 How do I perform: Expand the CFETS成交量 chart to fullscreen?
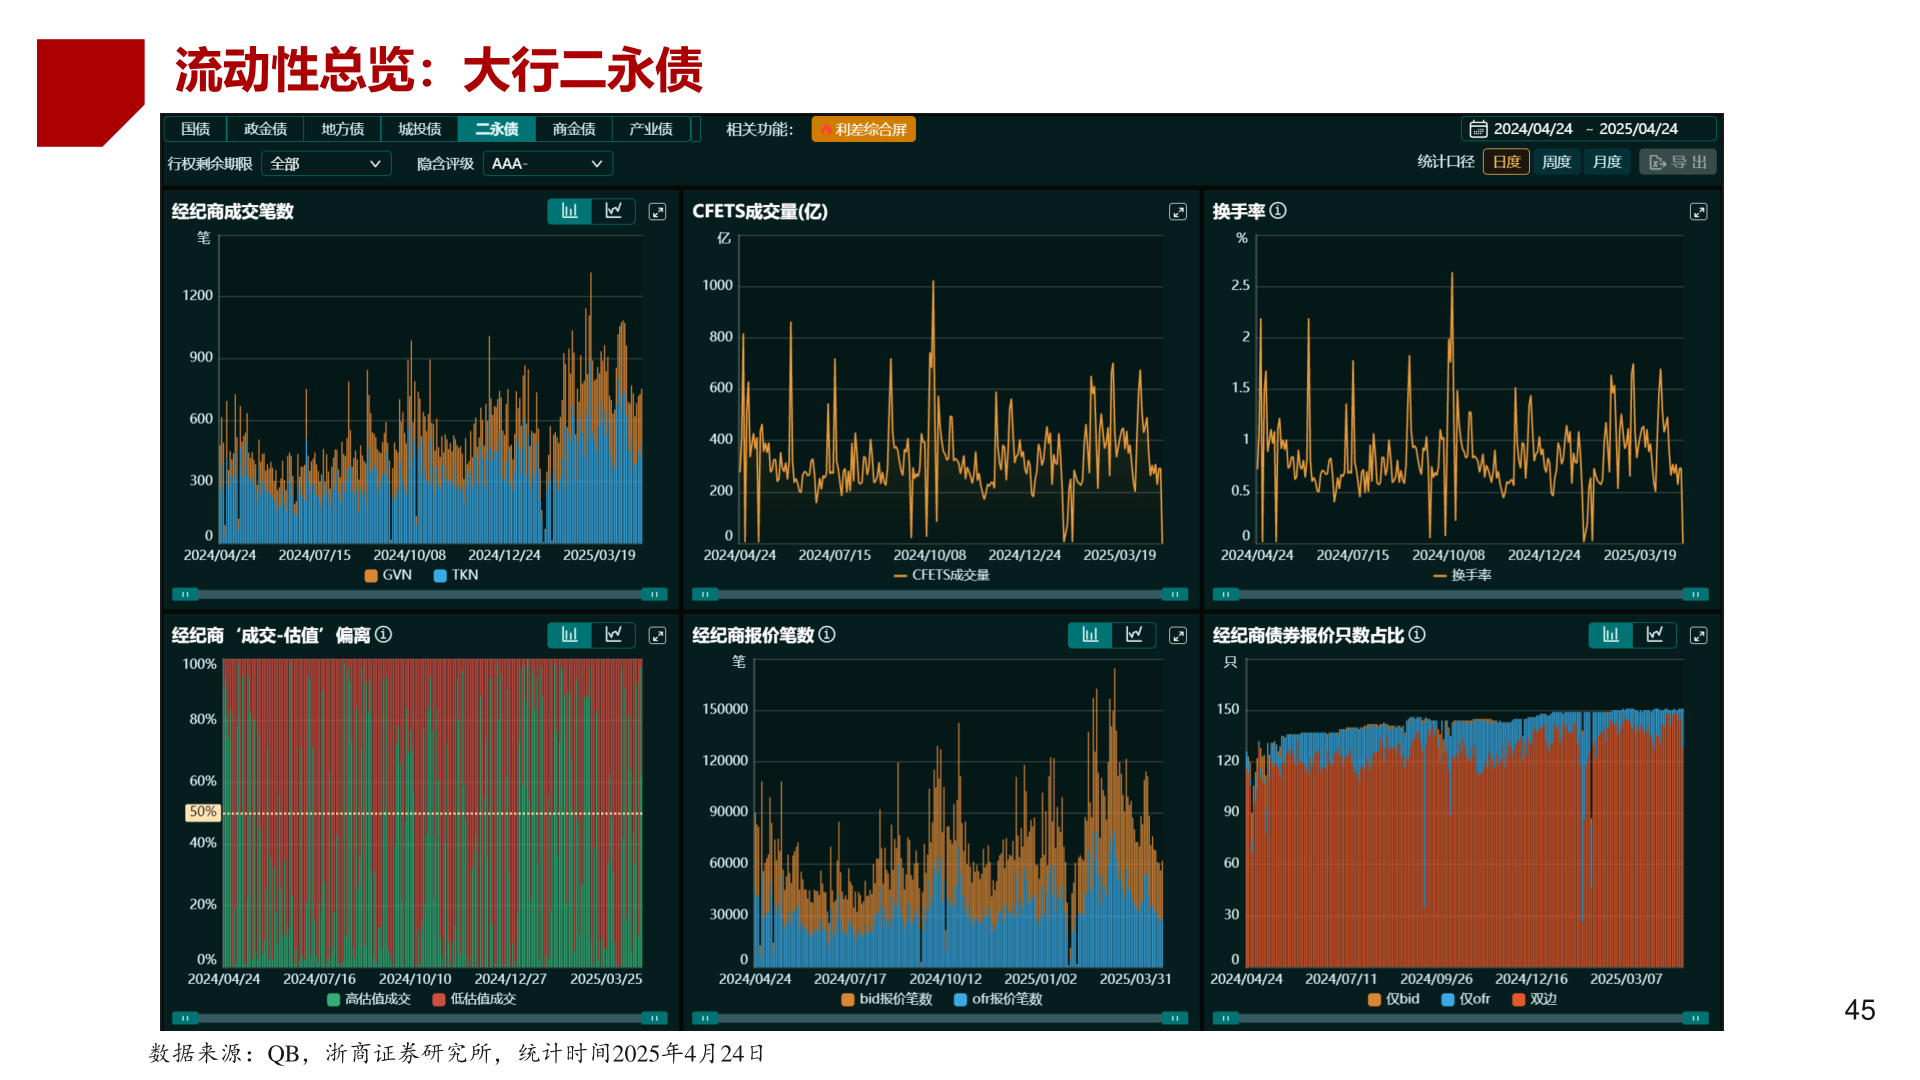pos(1178,212)
